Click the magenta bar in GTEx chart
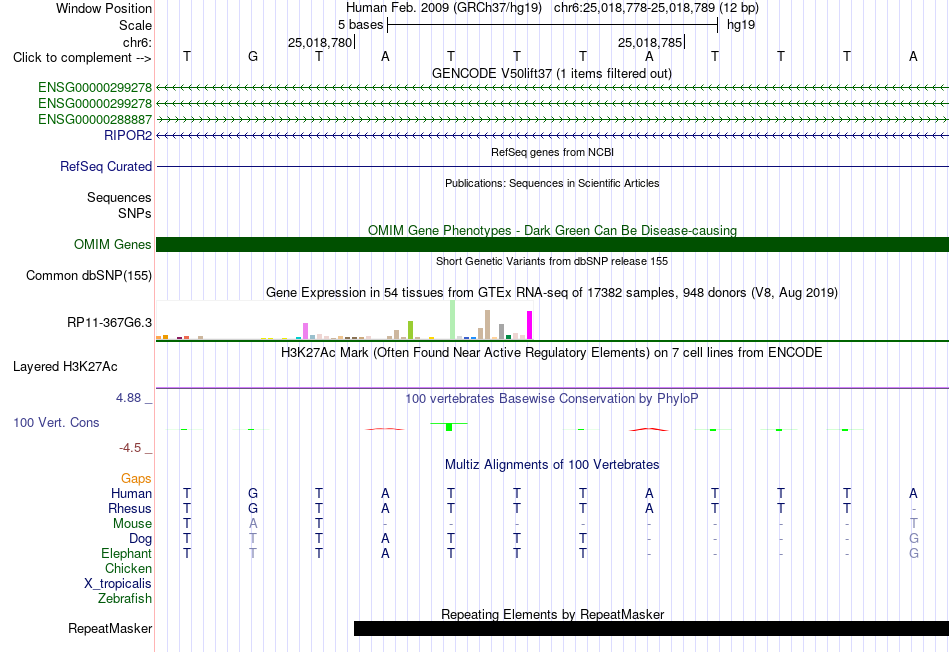The width and height of the screenshot is (950, 652). coord(530,325)
